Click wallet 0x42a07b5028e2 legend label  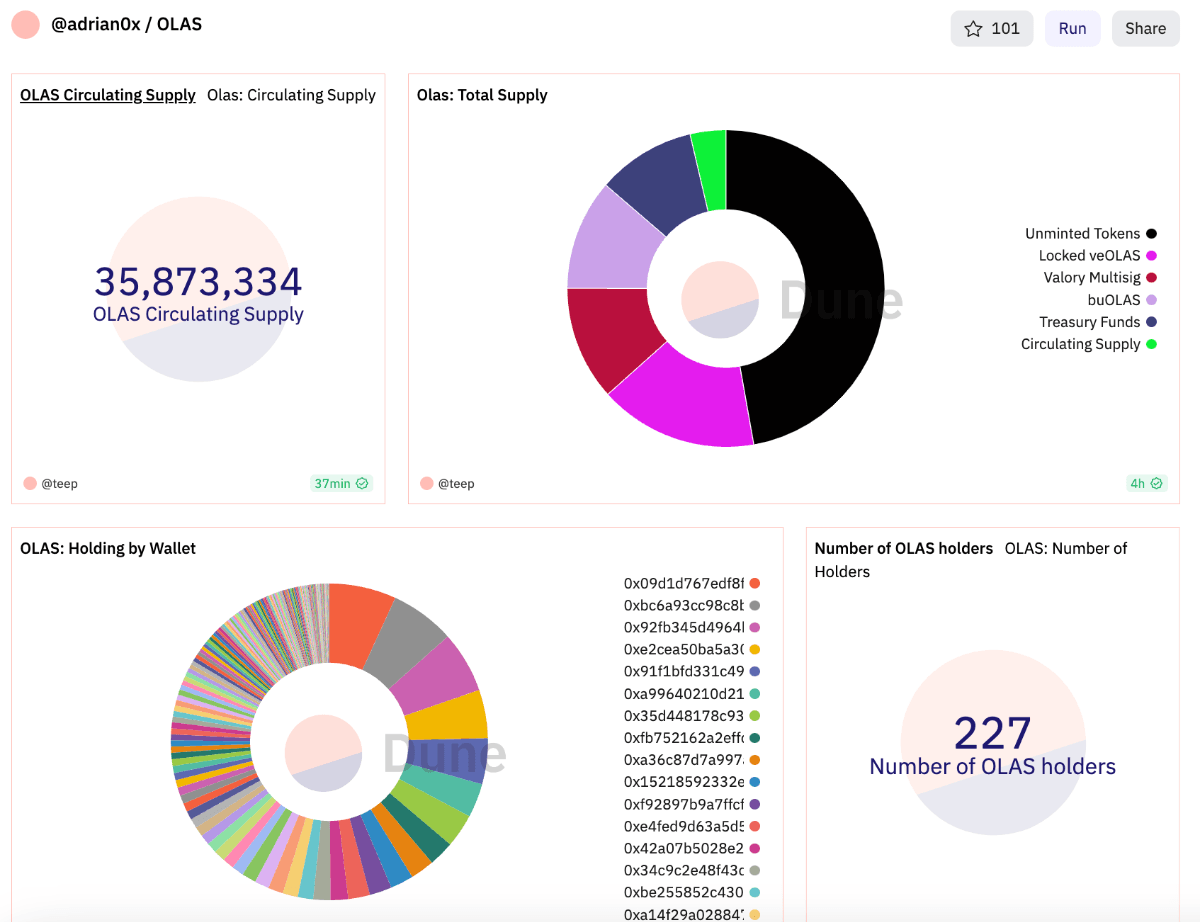[684, 848]
